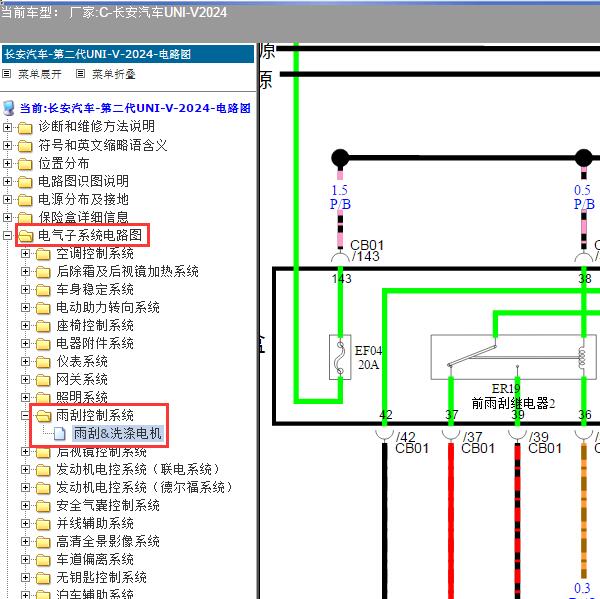Open the 发动机电控系统（德尔福系统） tree item
Viewport: 600px width, 599px height.
tap(146, 487)
